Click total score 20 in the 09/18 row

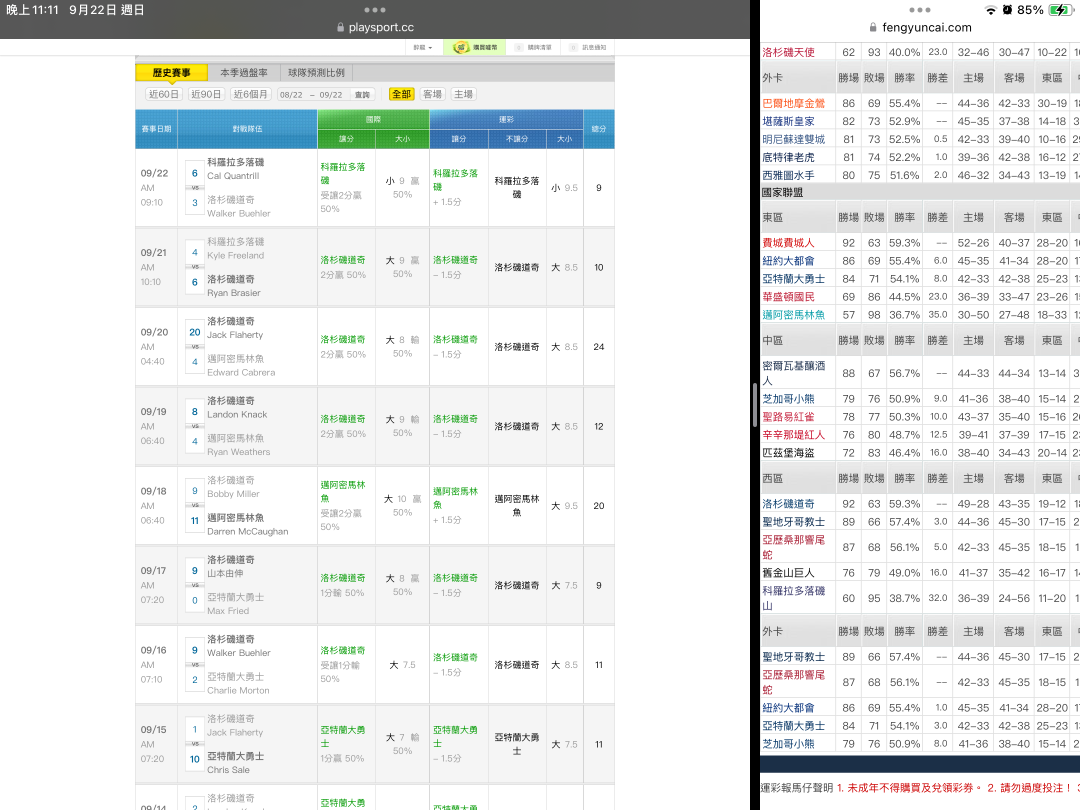click(x=599, y=506)
